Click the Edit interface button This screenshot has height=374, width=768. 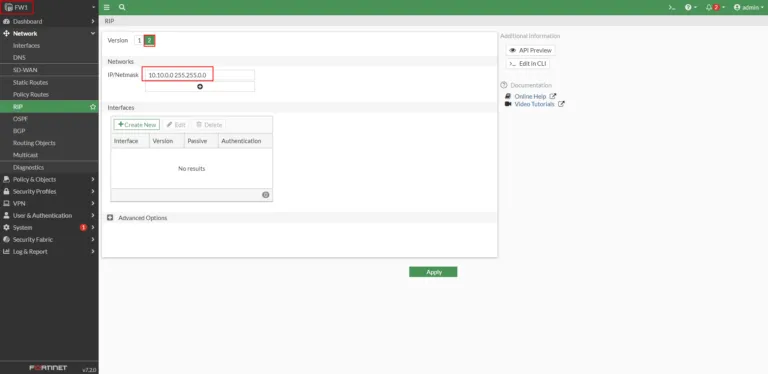pyautogui.click(x=176, y=125)
